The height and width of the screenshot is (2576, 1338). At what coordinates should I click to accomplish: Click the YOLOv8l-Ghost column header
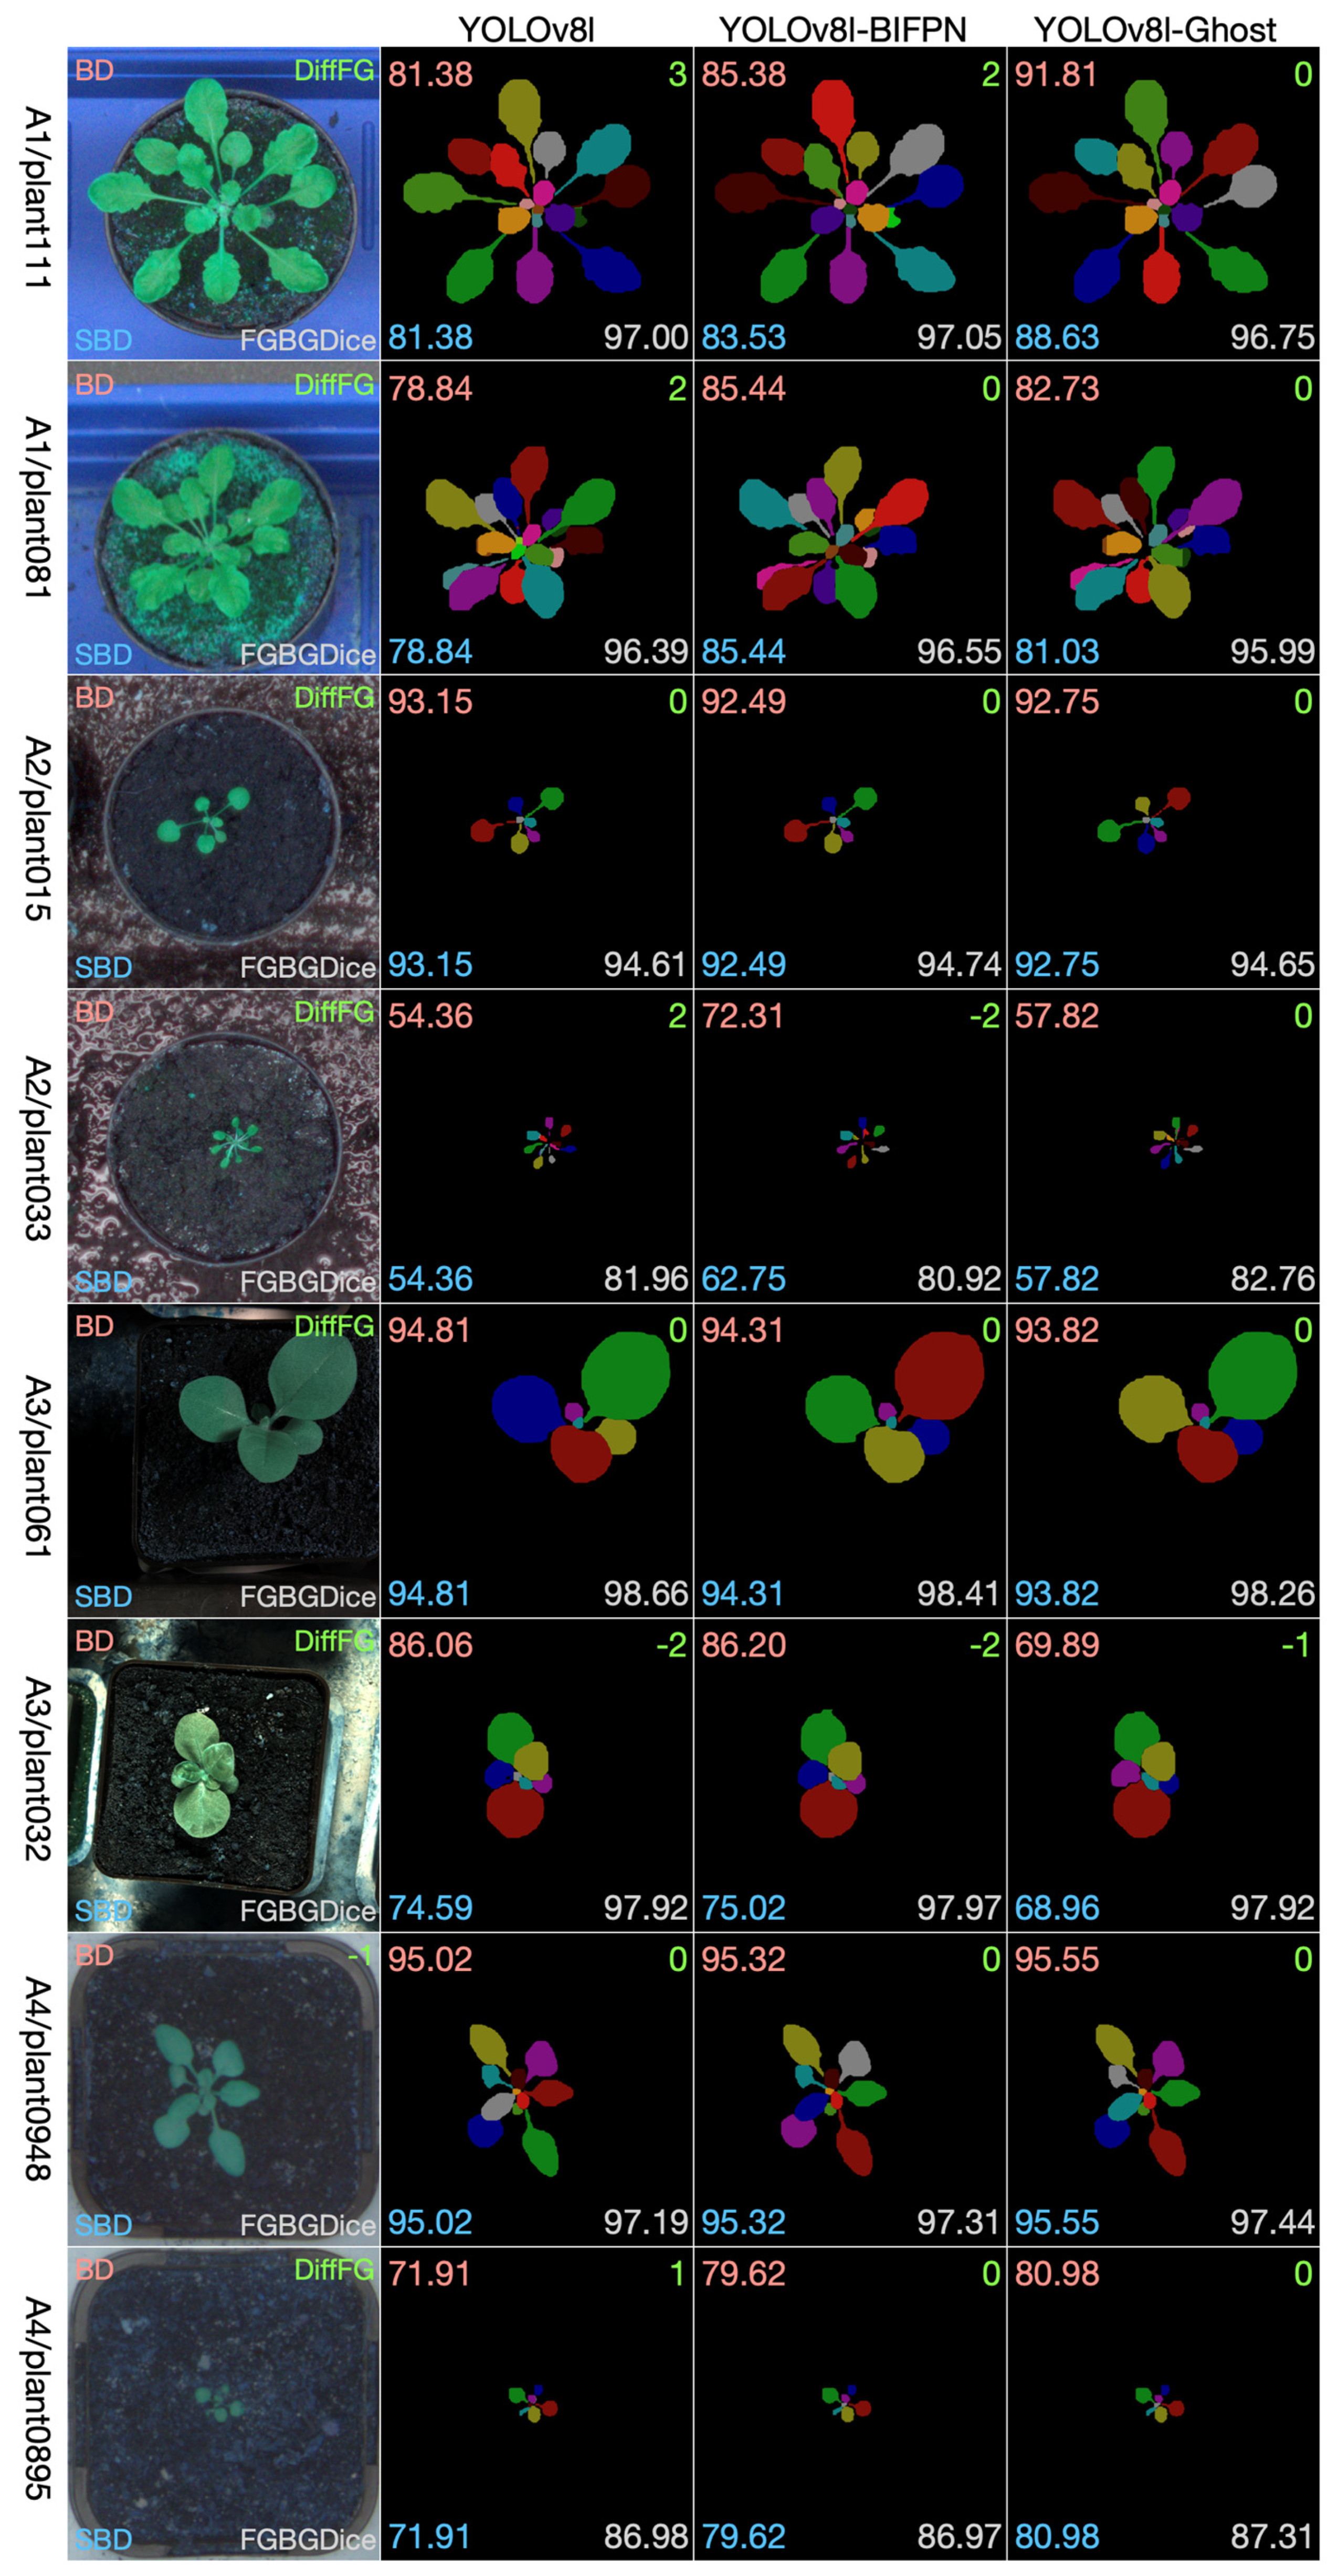(x=1155, y=29)
